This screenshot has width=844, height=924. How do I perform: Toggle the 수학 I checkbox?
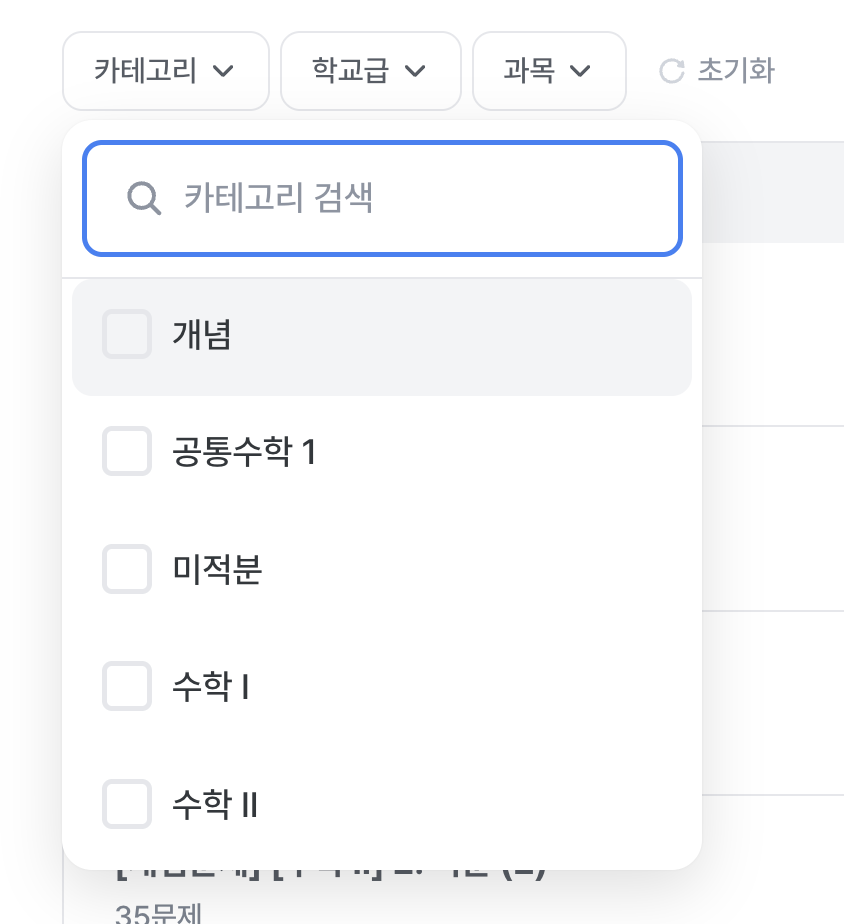click(127, 686)
